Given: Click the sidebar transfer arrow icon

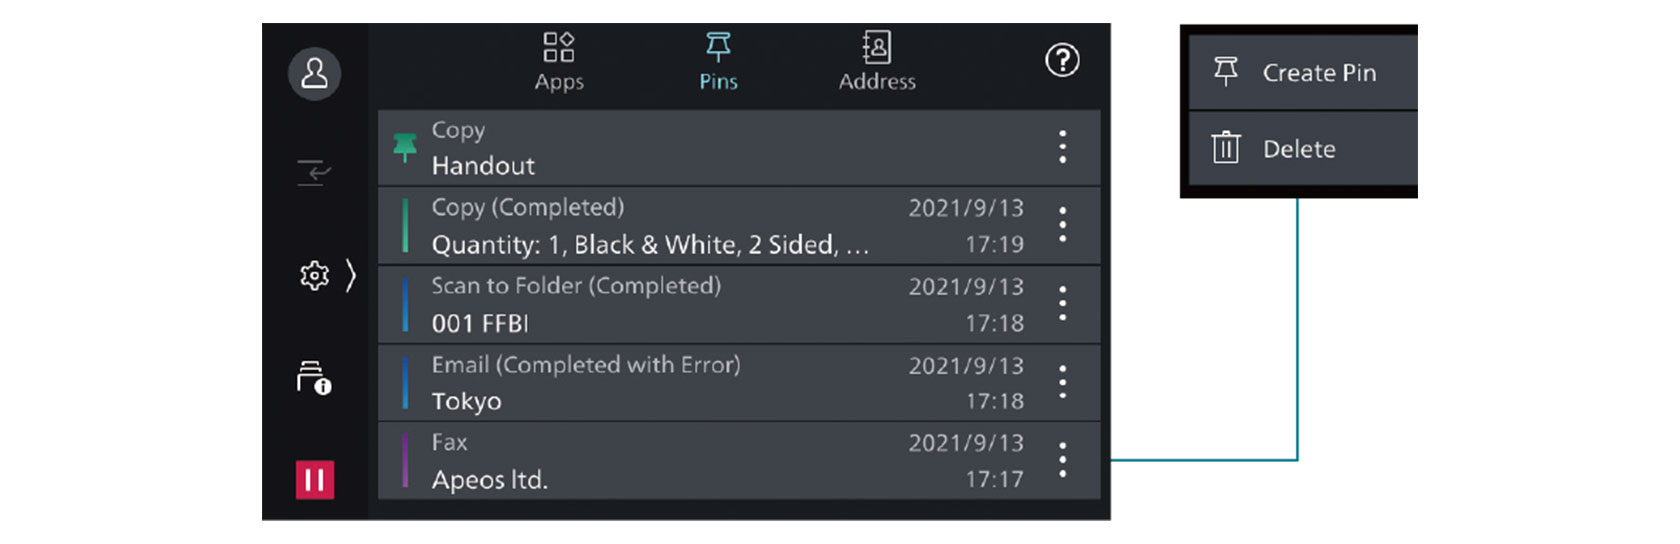Looking at the screenshot, I should [x=314, y=173].
